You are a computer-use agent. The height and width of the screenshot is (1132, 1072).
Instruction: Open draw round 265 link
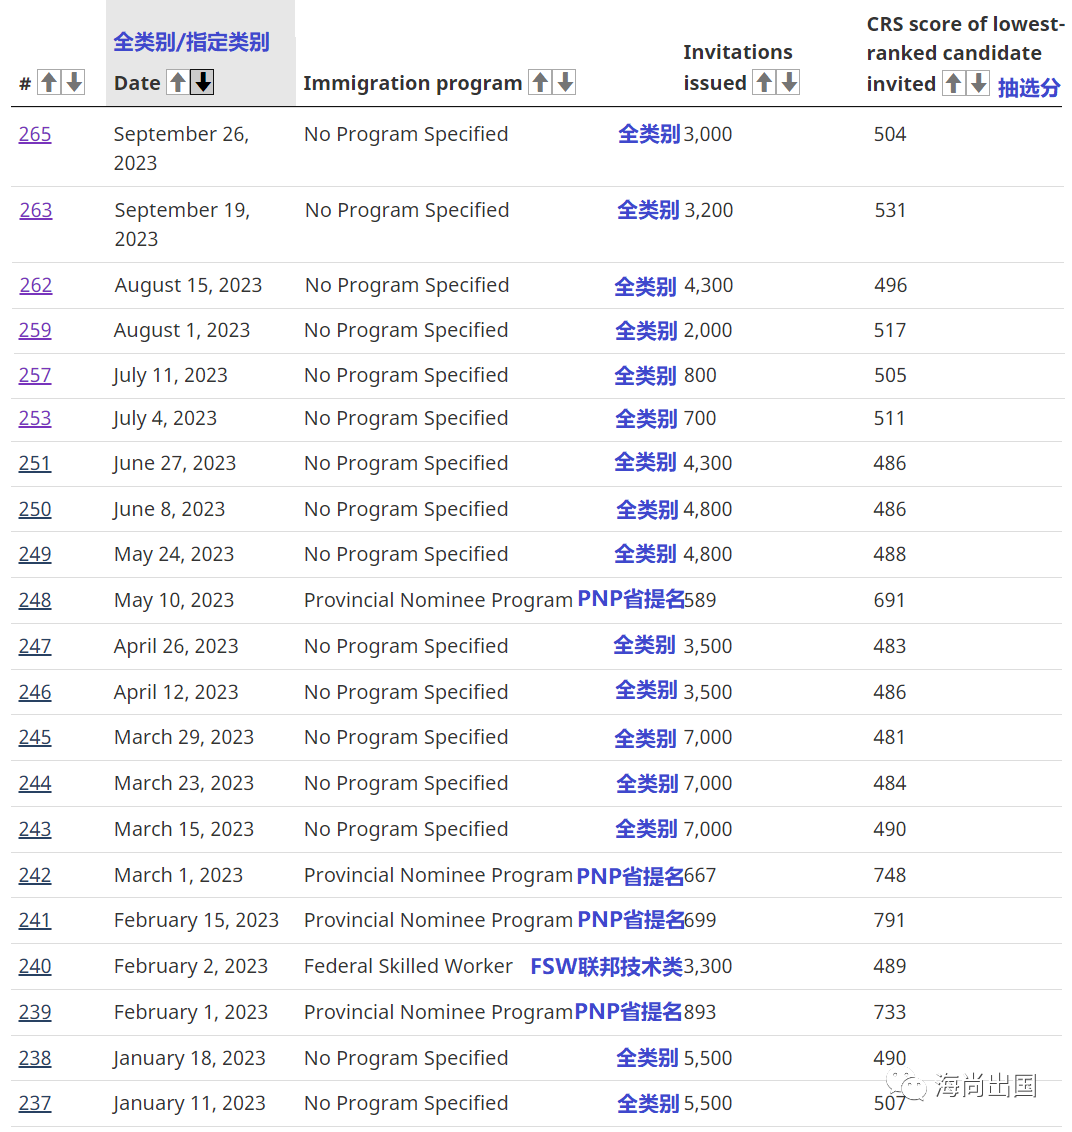point(35,134)
